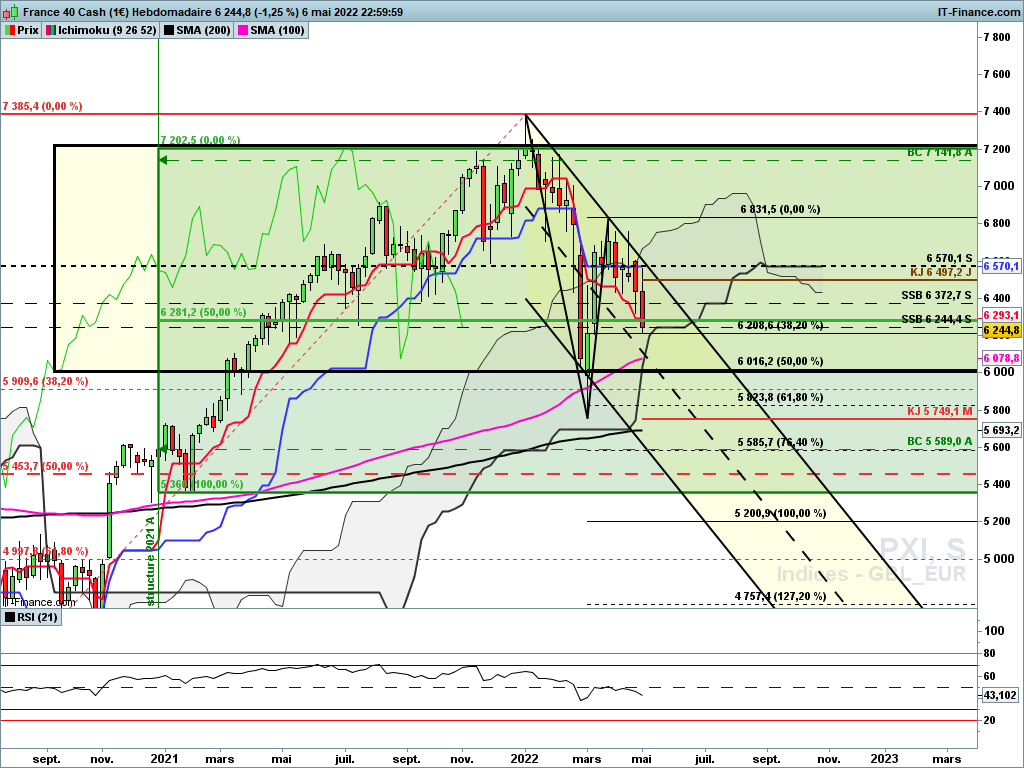Click the vertical label structure 2021 A
1024x768 pixels.
tap(151, 562)
